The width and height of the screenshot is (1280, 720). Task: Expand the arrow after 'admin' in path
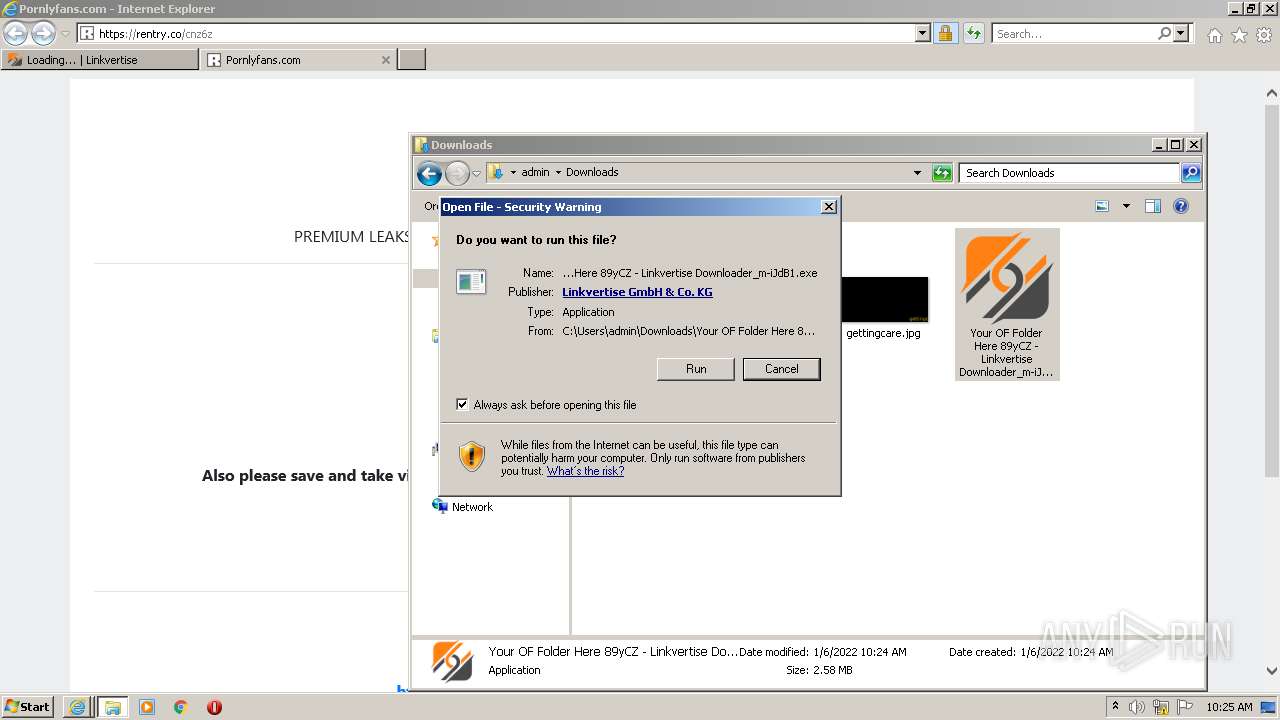click(x=558, y=172)
